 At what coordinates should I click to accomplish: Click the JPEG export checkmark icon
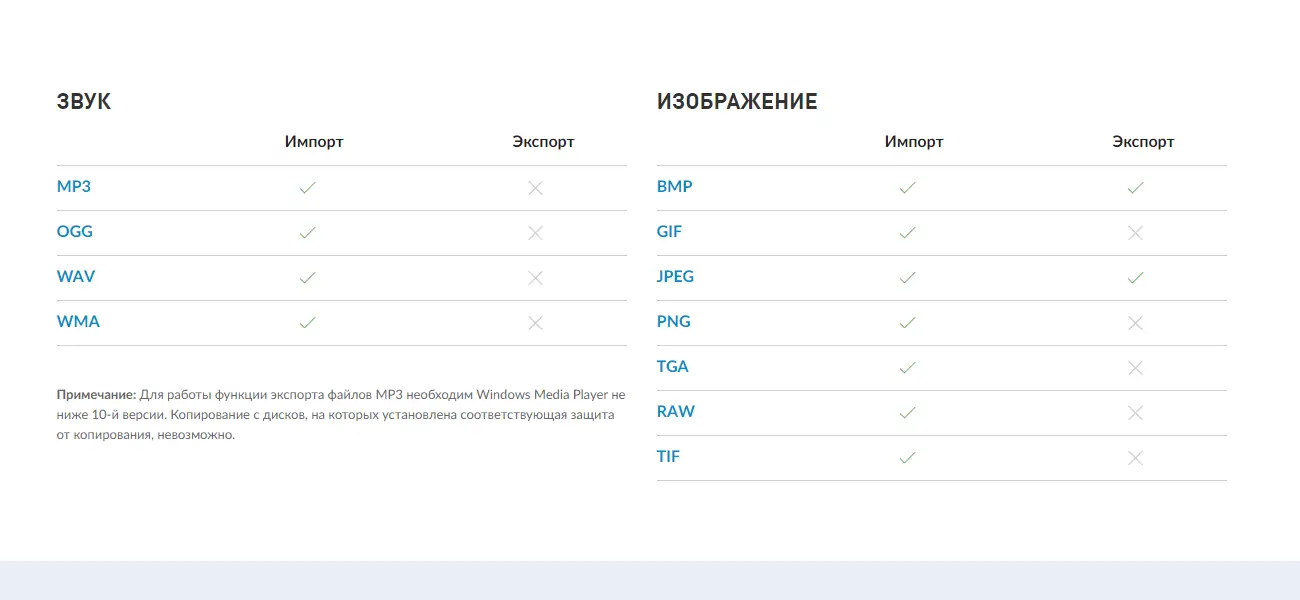(x=1135, y=278)
